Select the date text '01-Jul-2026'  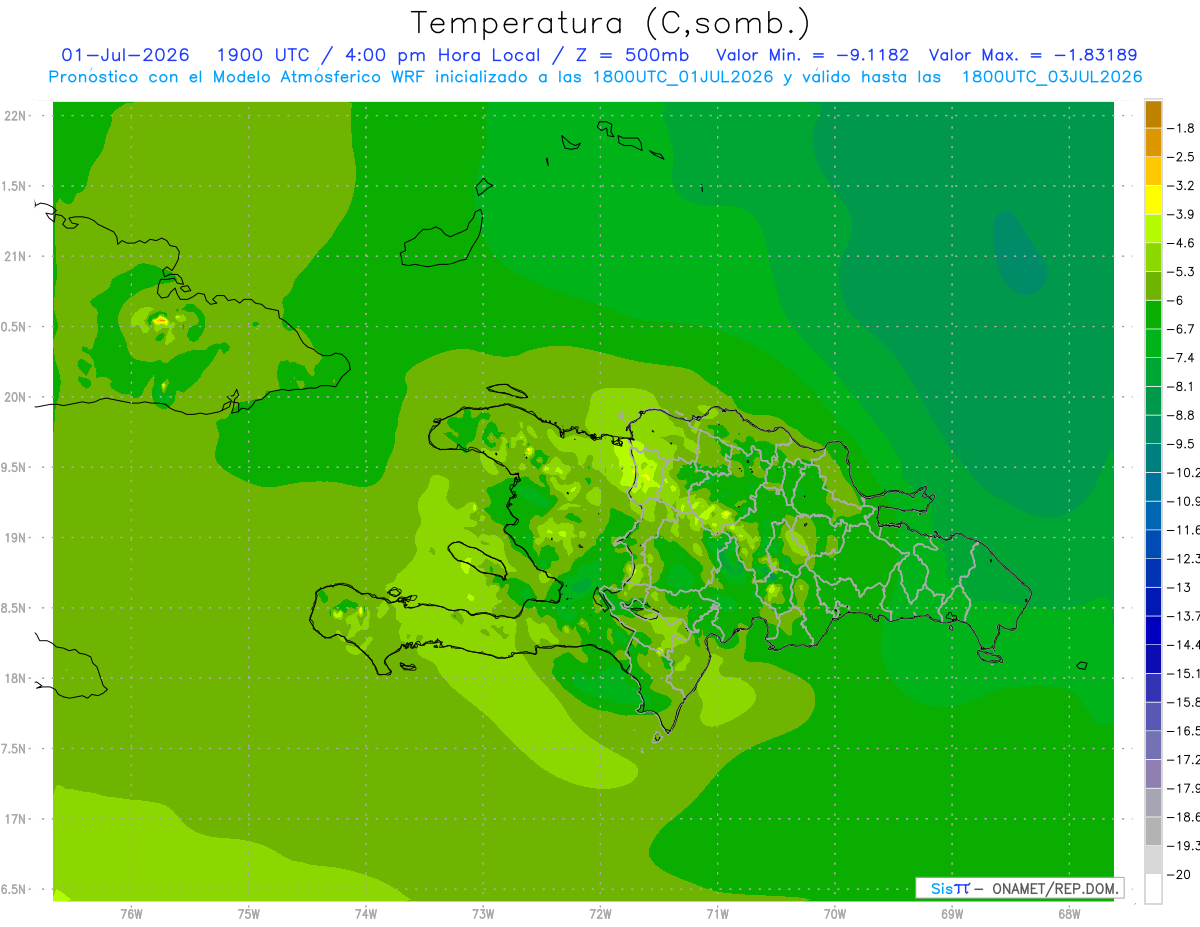[x=125, y=55]
